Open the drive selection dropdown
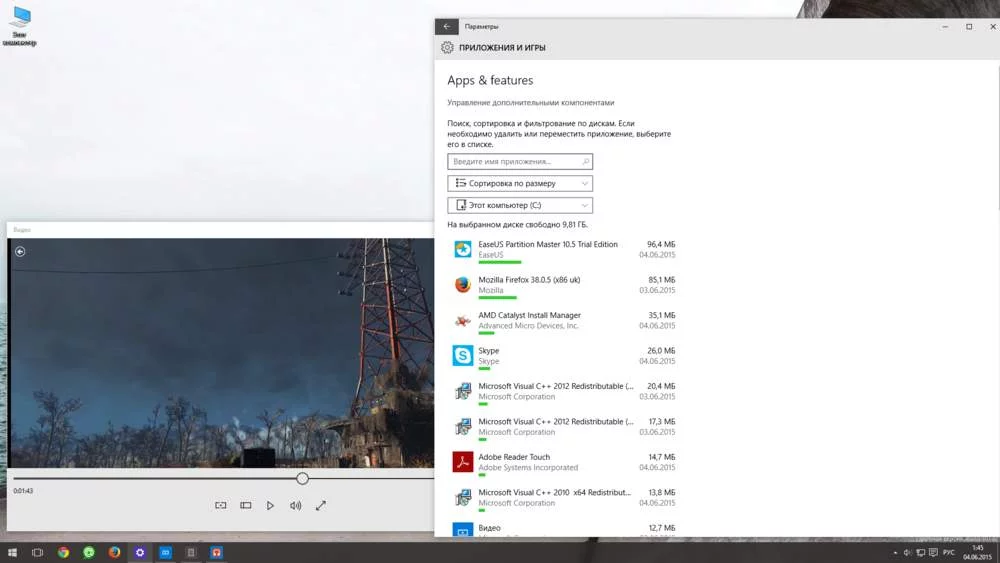Image resolution: width=1000 pixels, height=563 pixels. pos(520,205)
